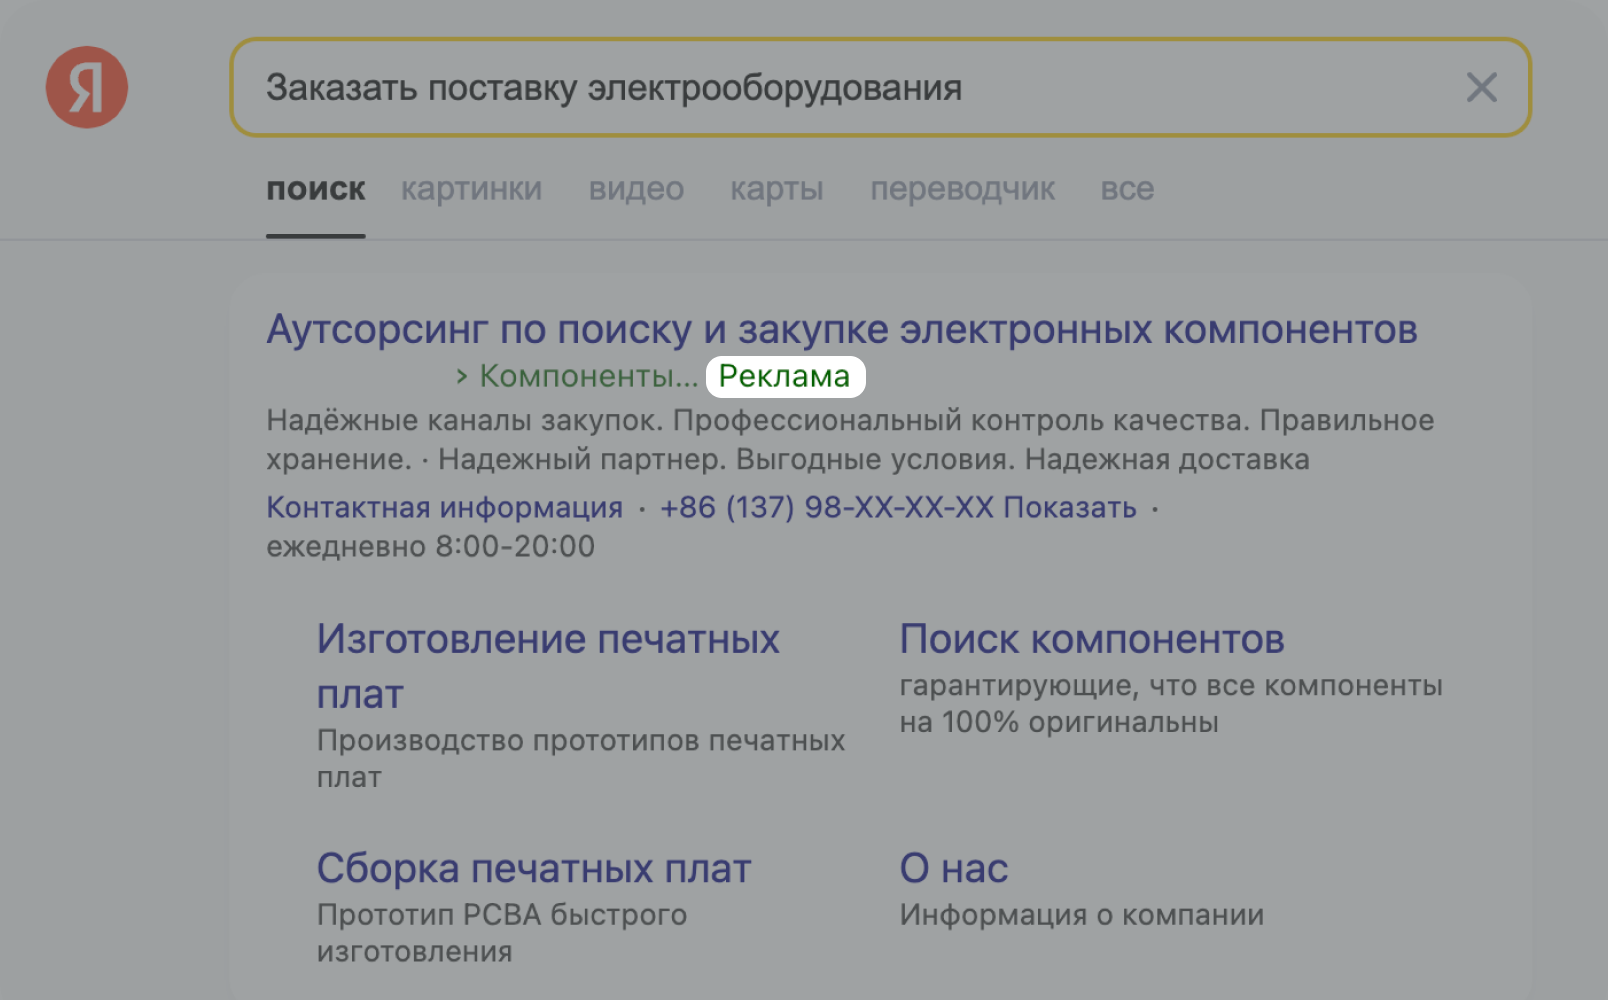1608x1000 pixels.
Task: Open the «все» services menu
Action: click(x=1127, y=189)
